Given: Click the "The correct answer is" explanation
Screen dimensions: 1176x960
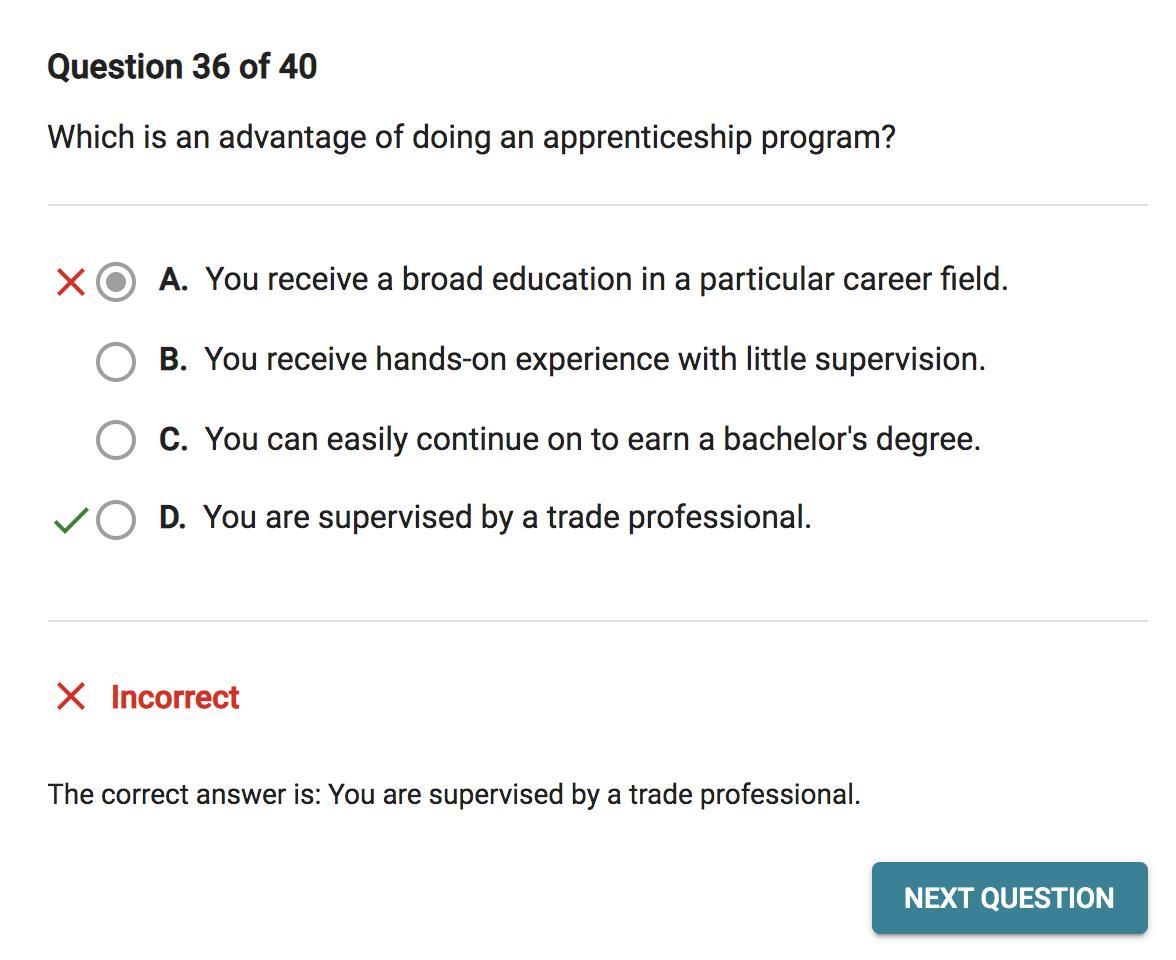Looking at the screenshot, I should pos(454,794).
